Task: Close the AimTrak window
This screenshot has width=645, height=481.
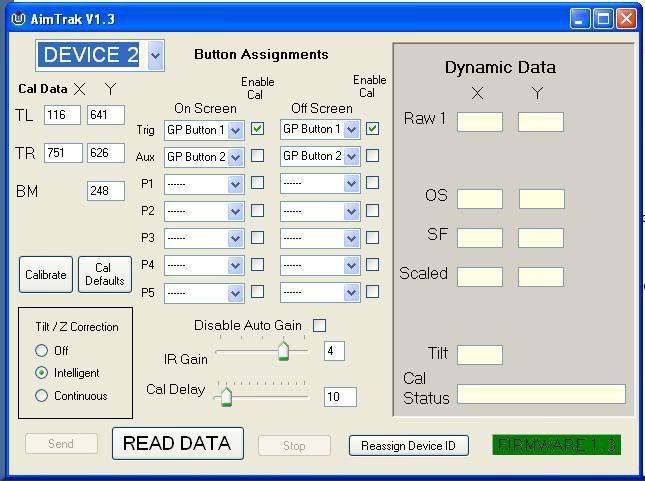Action: 626,19
